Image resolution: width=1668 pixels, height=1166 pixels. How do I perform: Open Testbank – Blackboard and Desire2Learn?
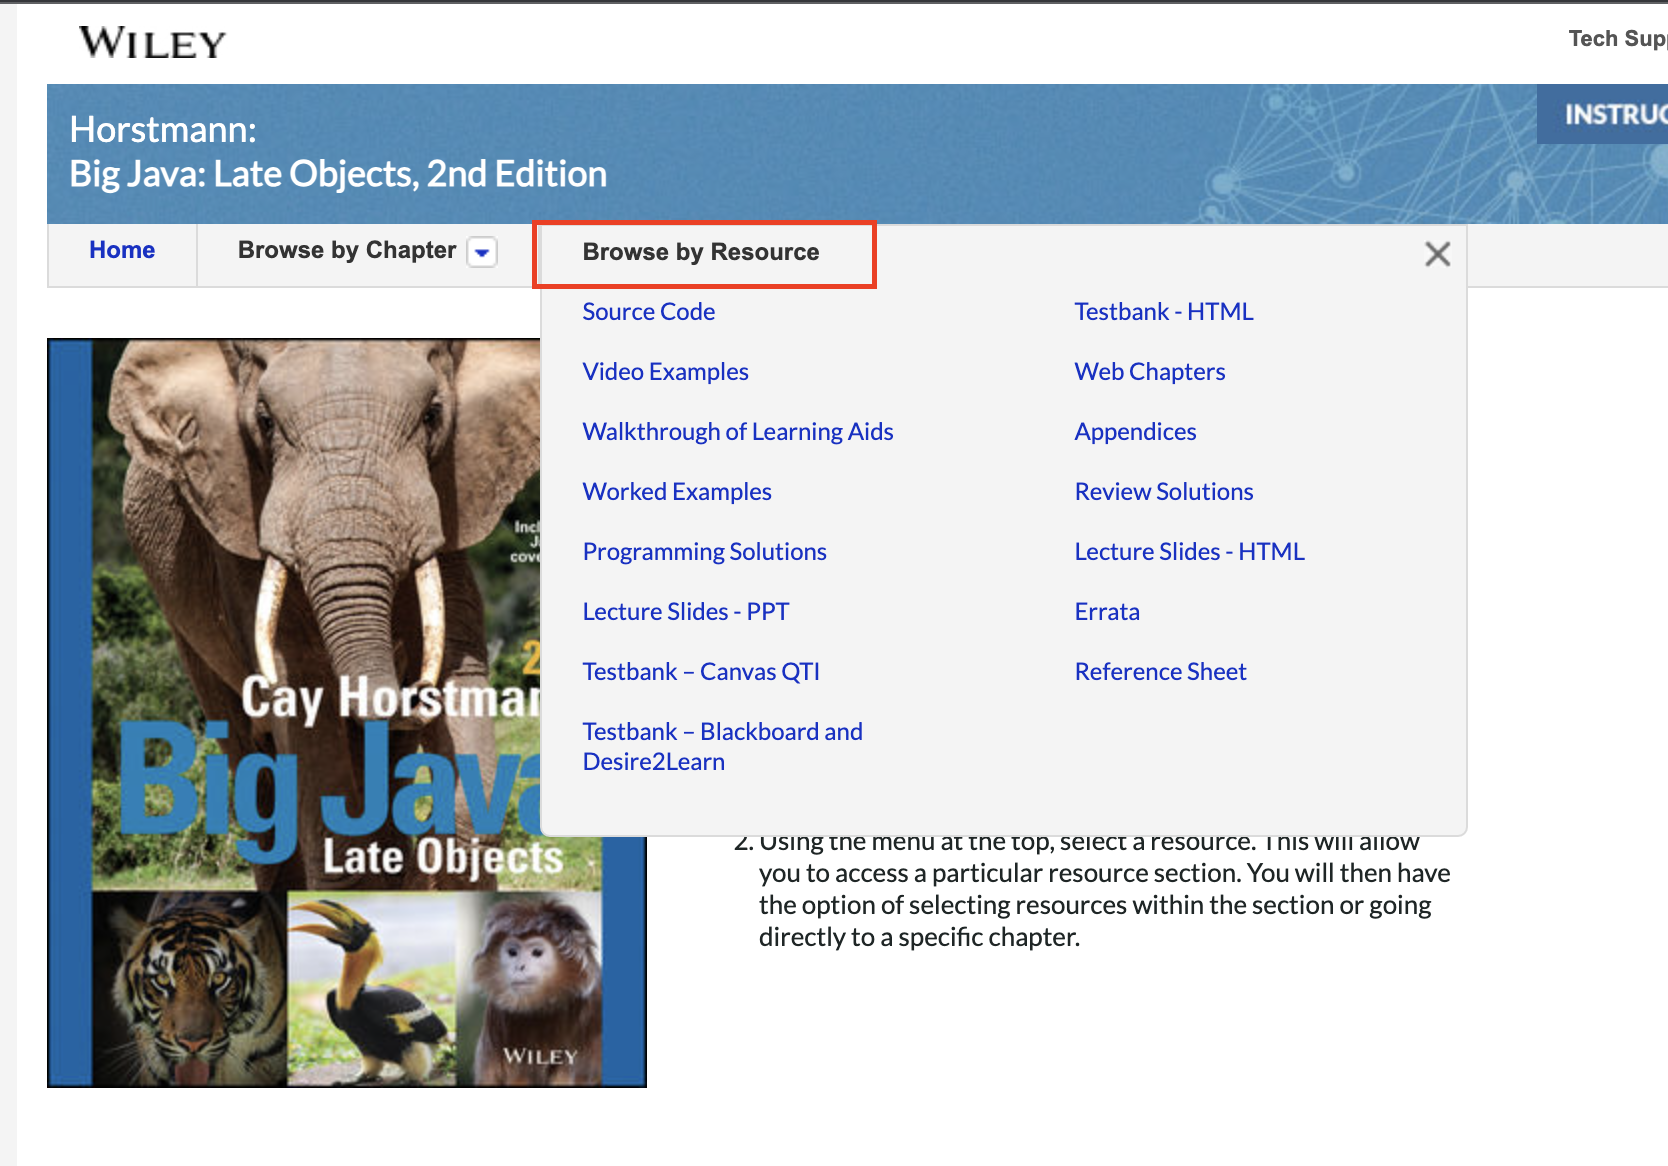click(723, 747)
